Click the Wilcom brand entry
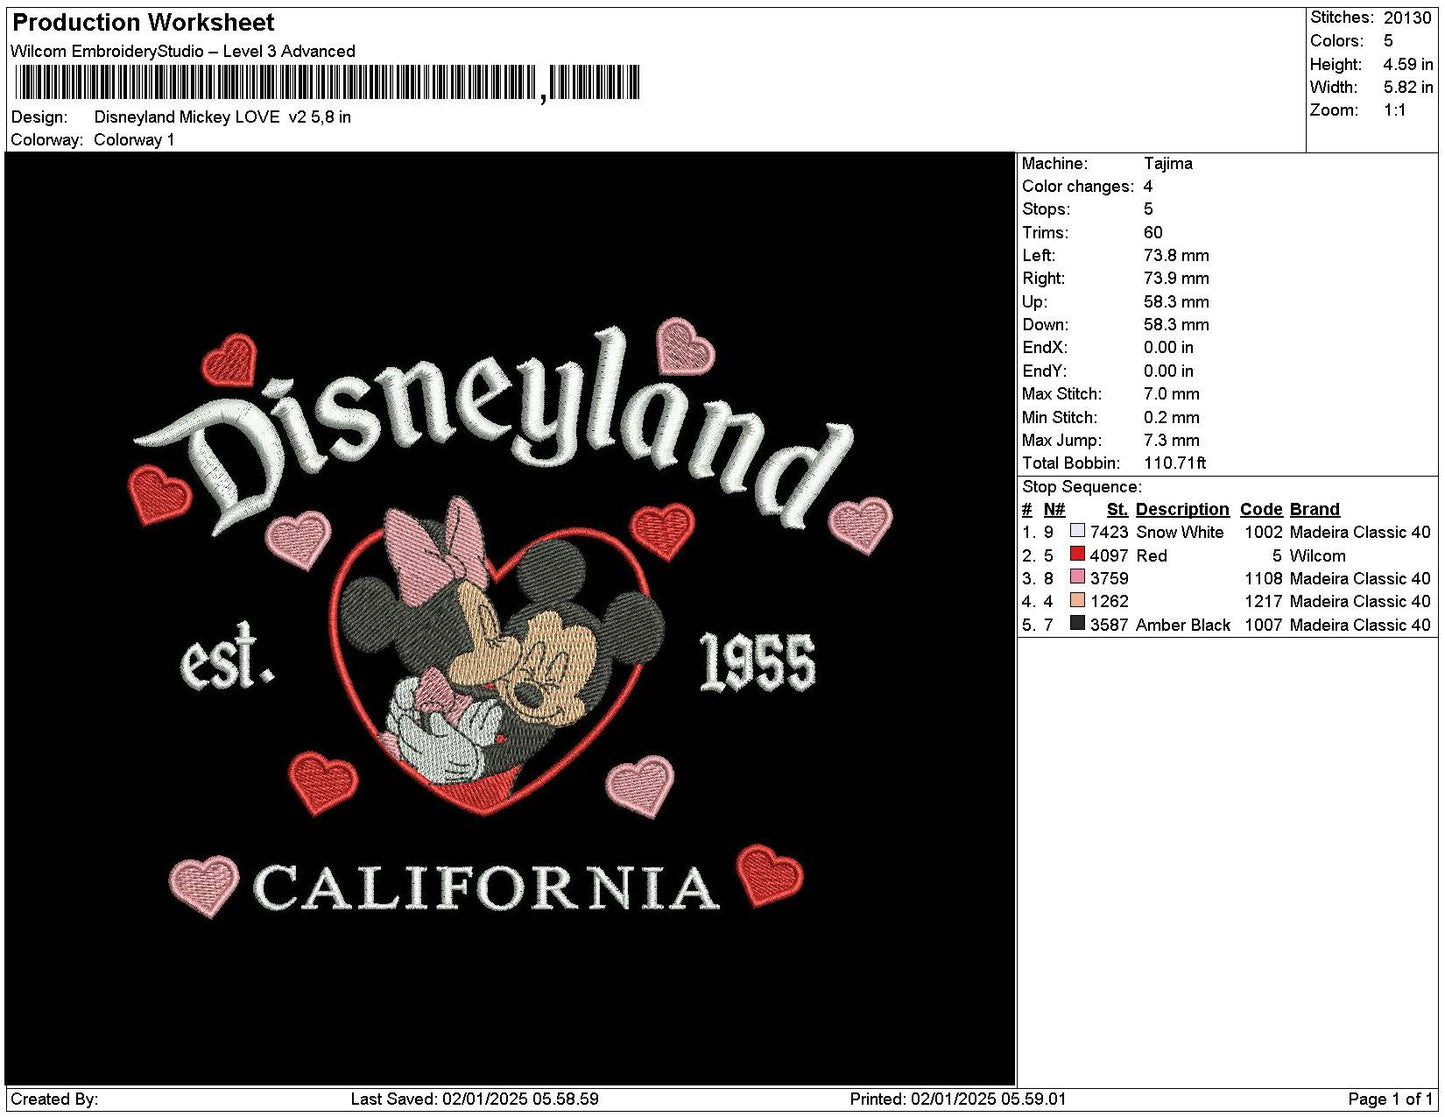1445x1117 pixels. tap(1317, 555)
